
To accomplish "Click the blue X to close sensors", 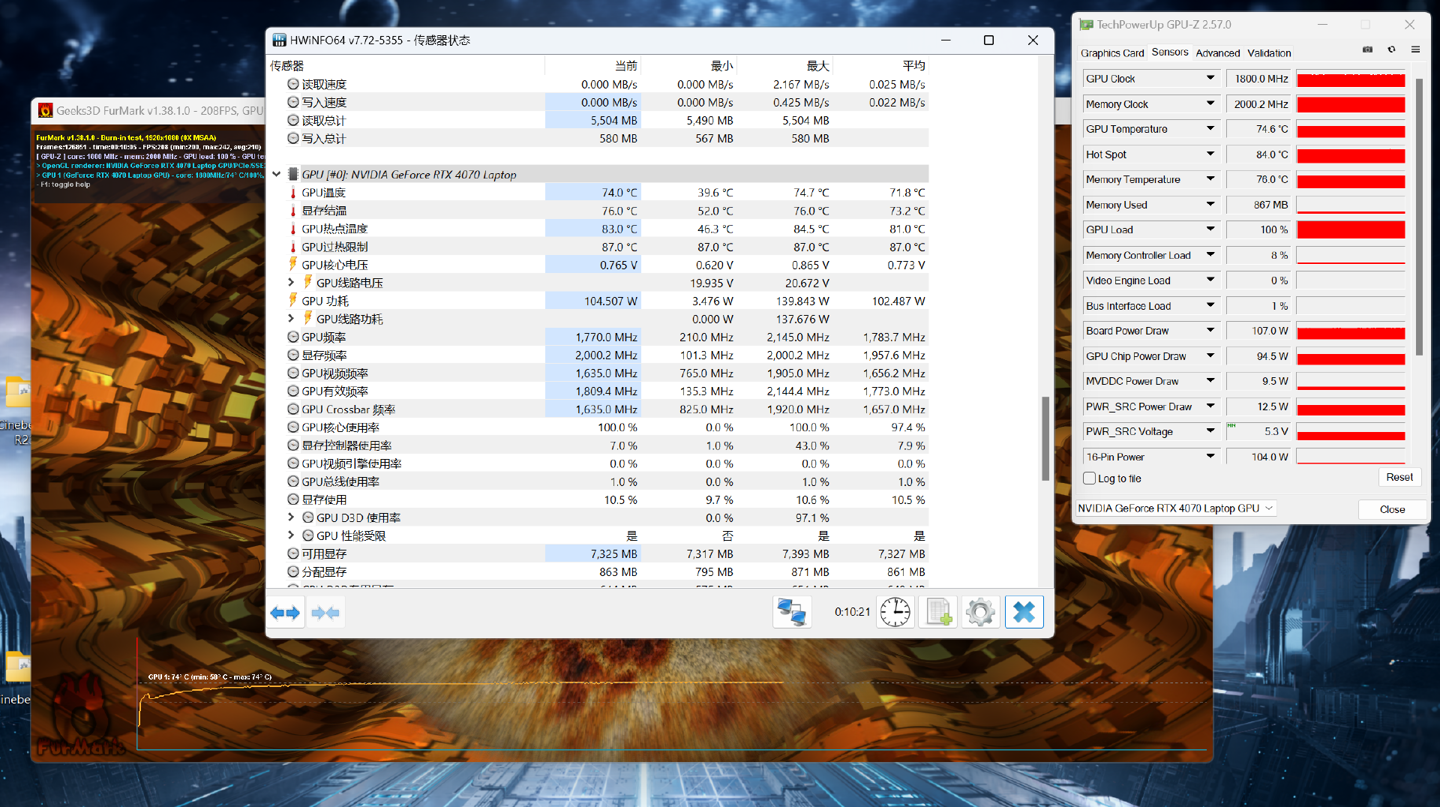I will (1023, 612).
